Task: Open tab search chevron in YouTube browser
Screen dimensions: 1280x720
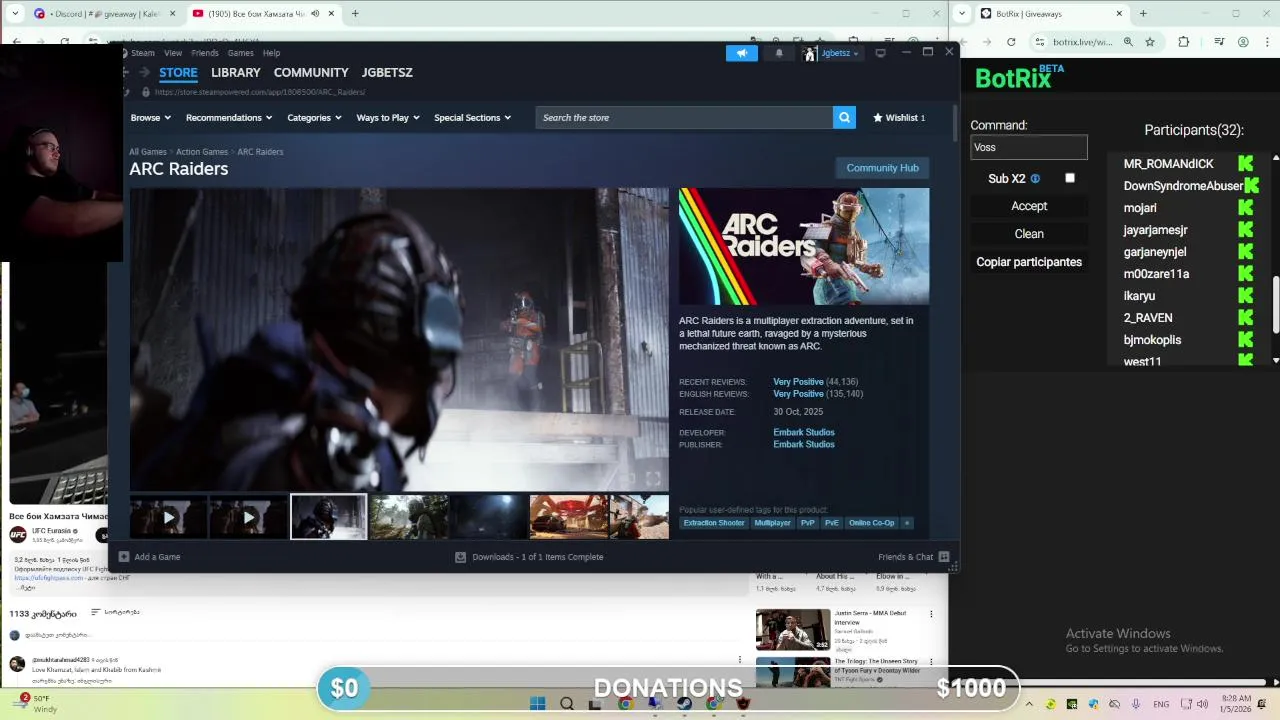Action: tap(14, 14)
